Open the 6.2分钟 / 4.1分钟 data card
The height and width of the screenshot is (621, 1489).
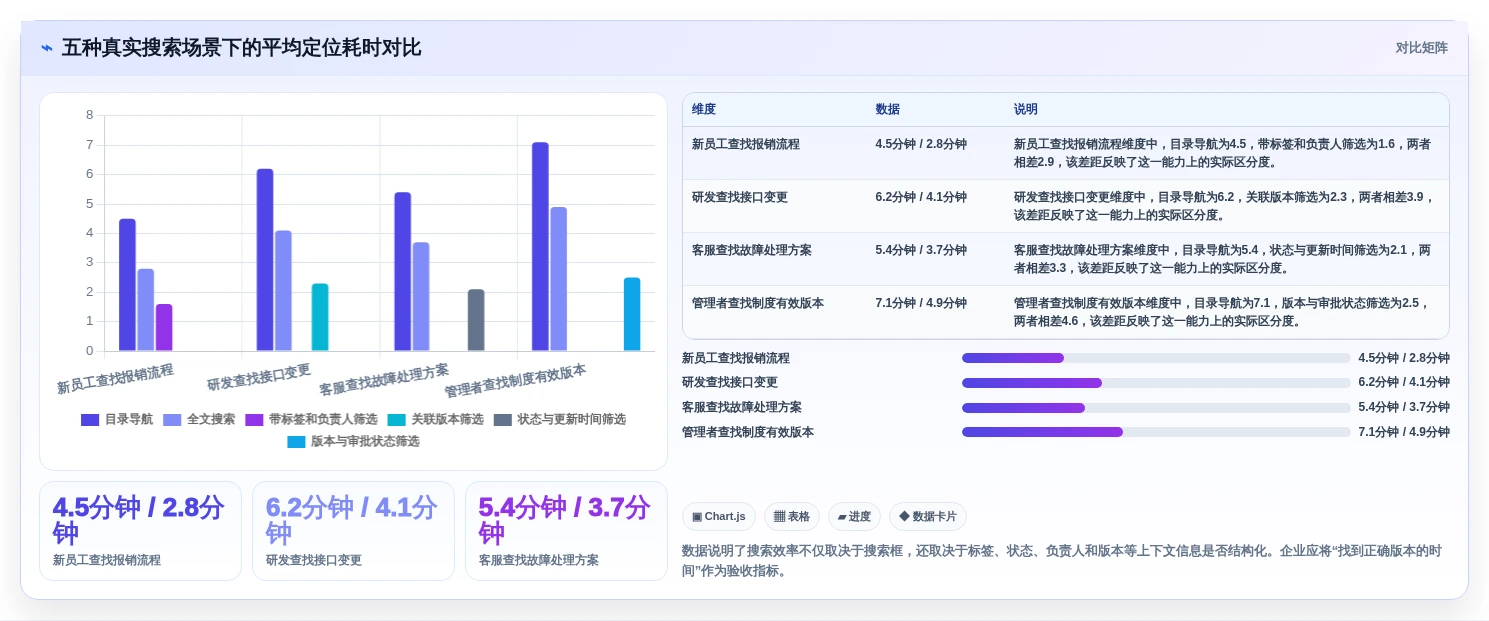point(353,531)
